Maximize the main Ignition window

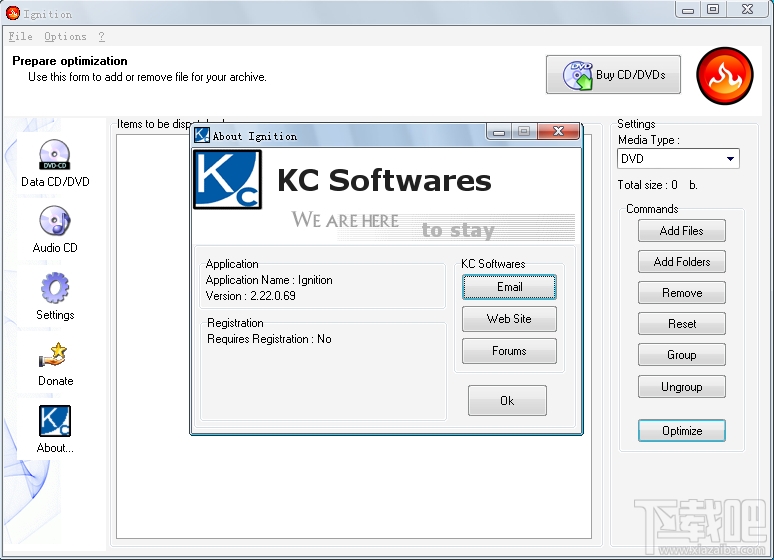coord(713,9)
